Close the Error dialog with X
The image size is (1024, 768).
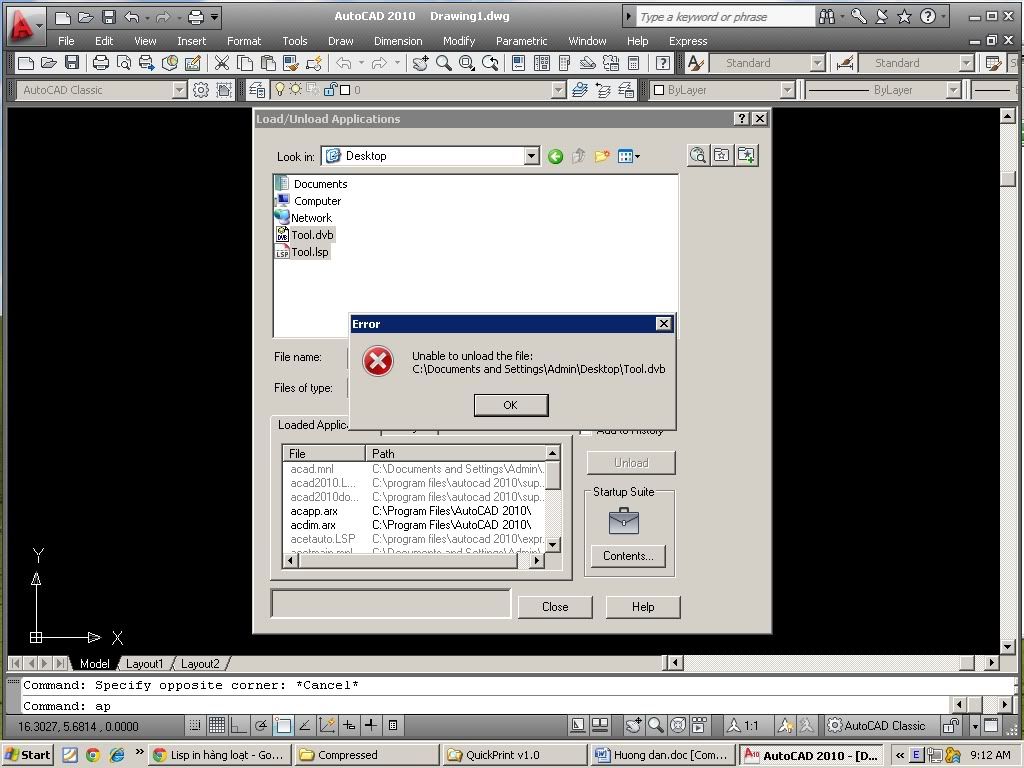664,323
